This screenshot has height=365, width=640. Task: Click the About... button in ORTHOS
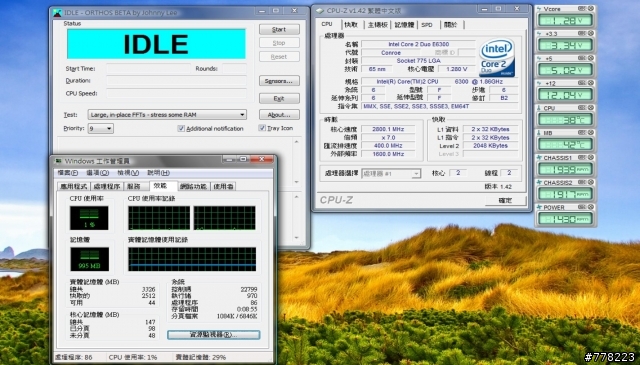coord(279,115)
